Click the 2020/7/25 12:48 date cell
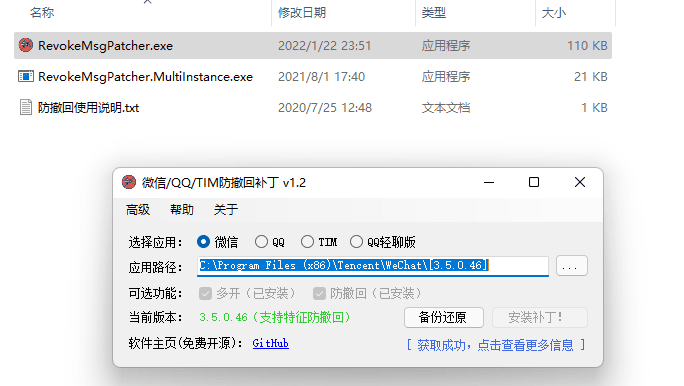684x386 pixels. (325, 108)
